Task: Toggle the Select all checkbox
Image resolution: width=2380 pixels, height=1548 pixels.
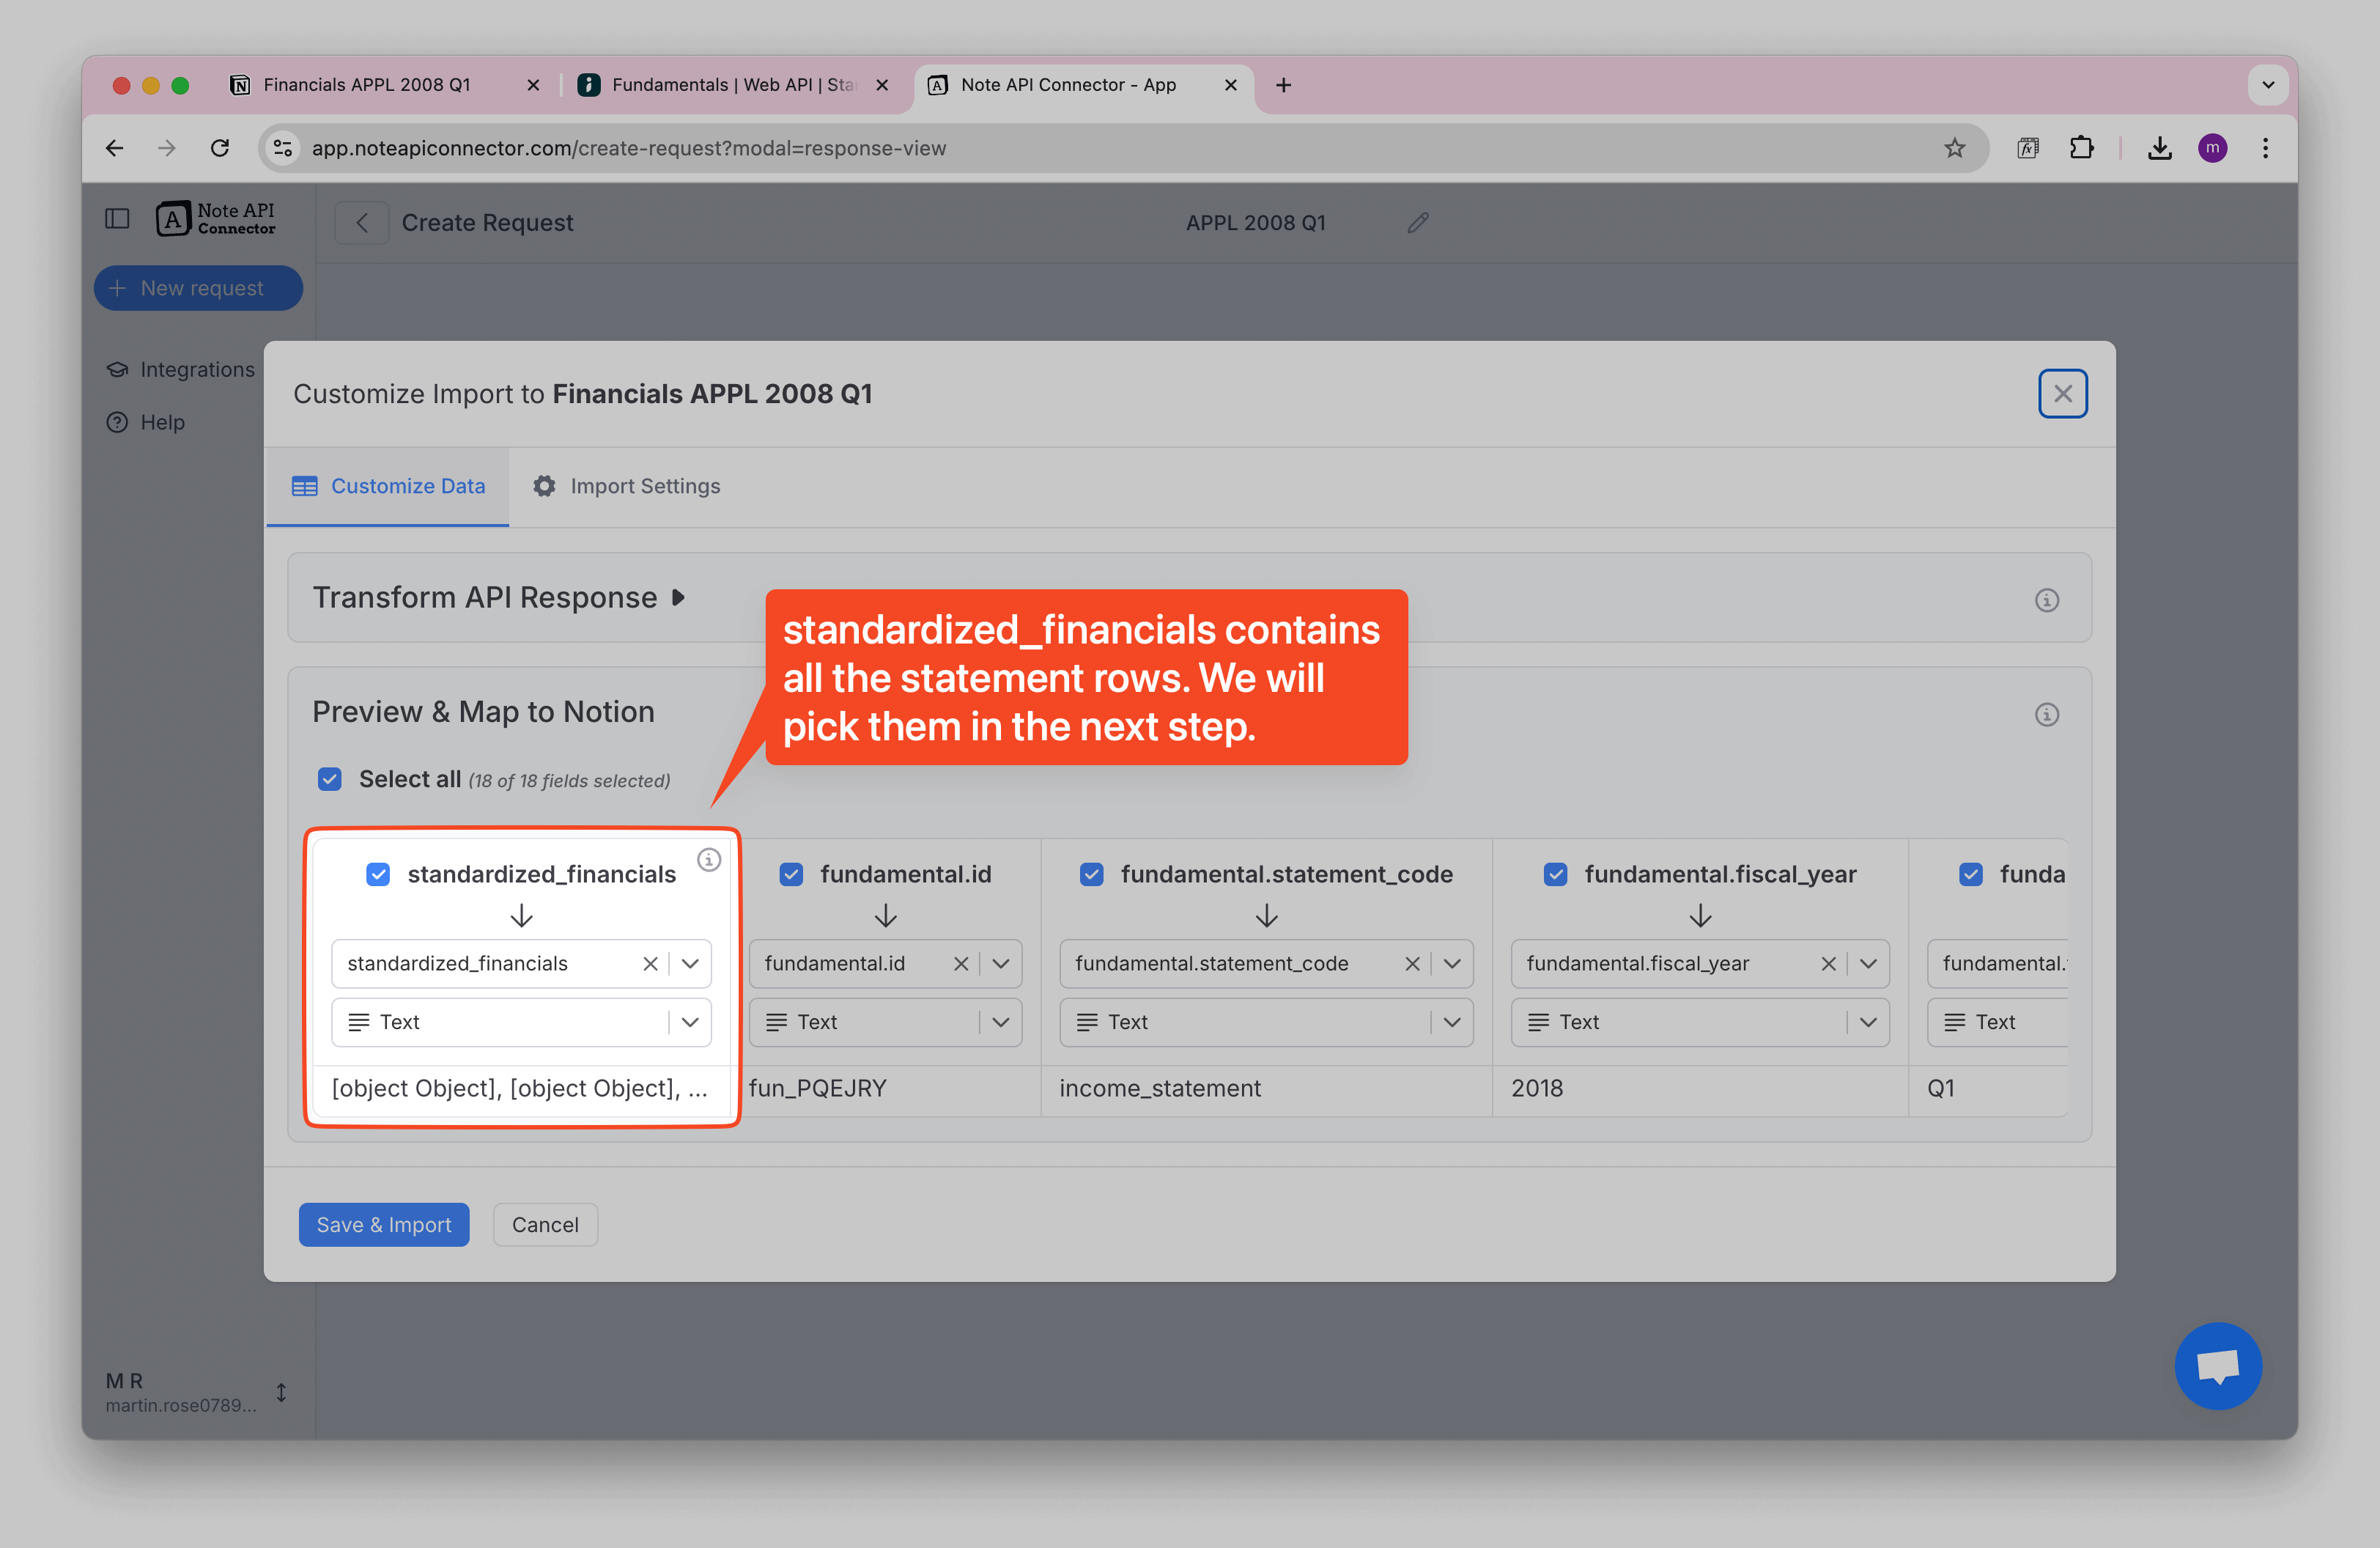Action: [329, 779]
